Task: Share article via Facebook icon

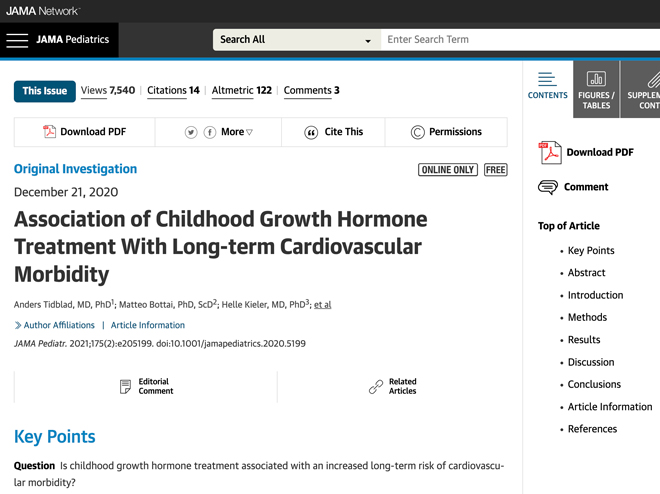Action: [x=210, y=133]
